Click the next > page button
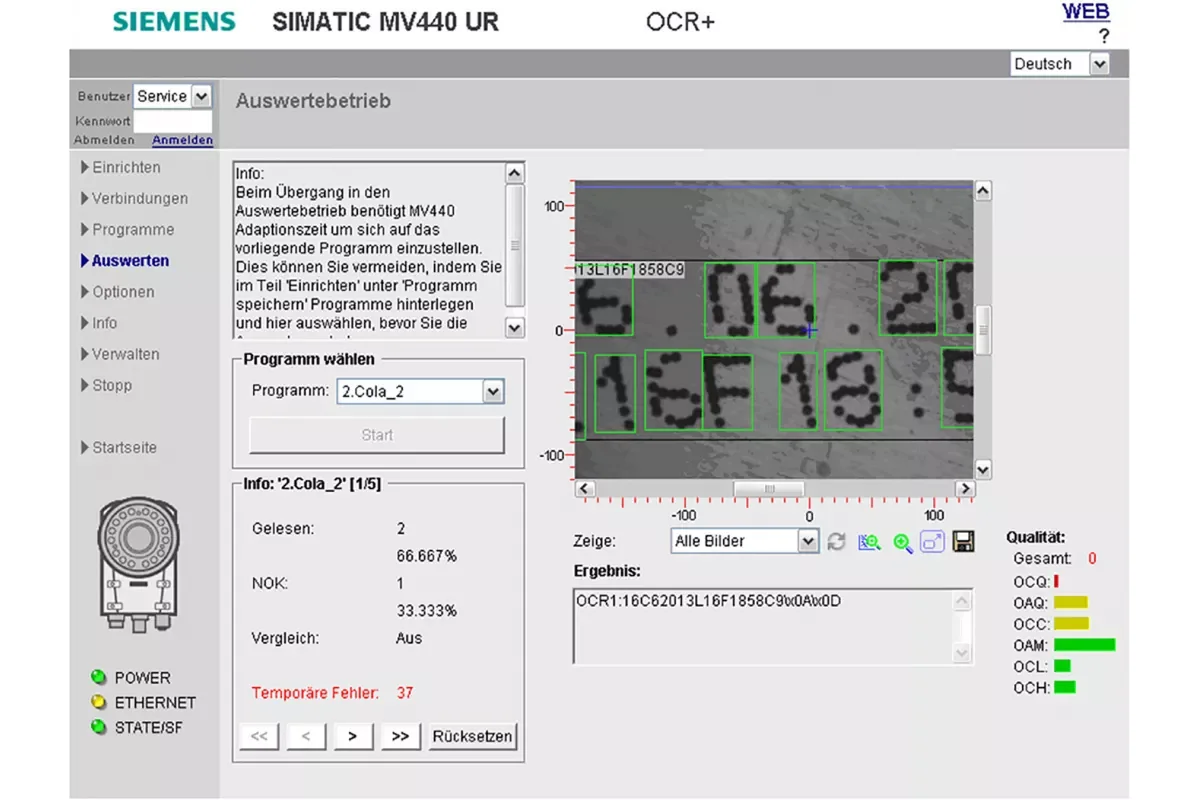The image size is (1200, 800). click(353, 737)
